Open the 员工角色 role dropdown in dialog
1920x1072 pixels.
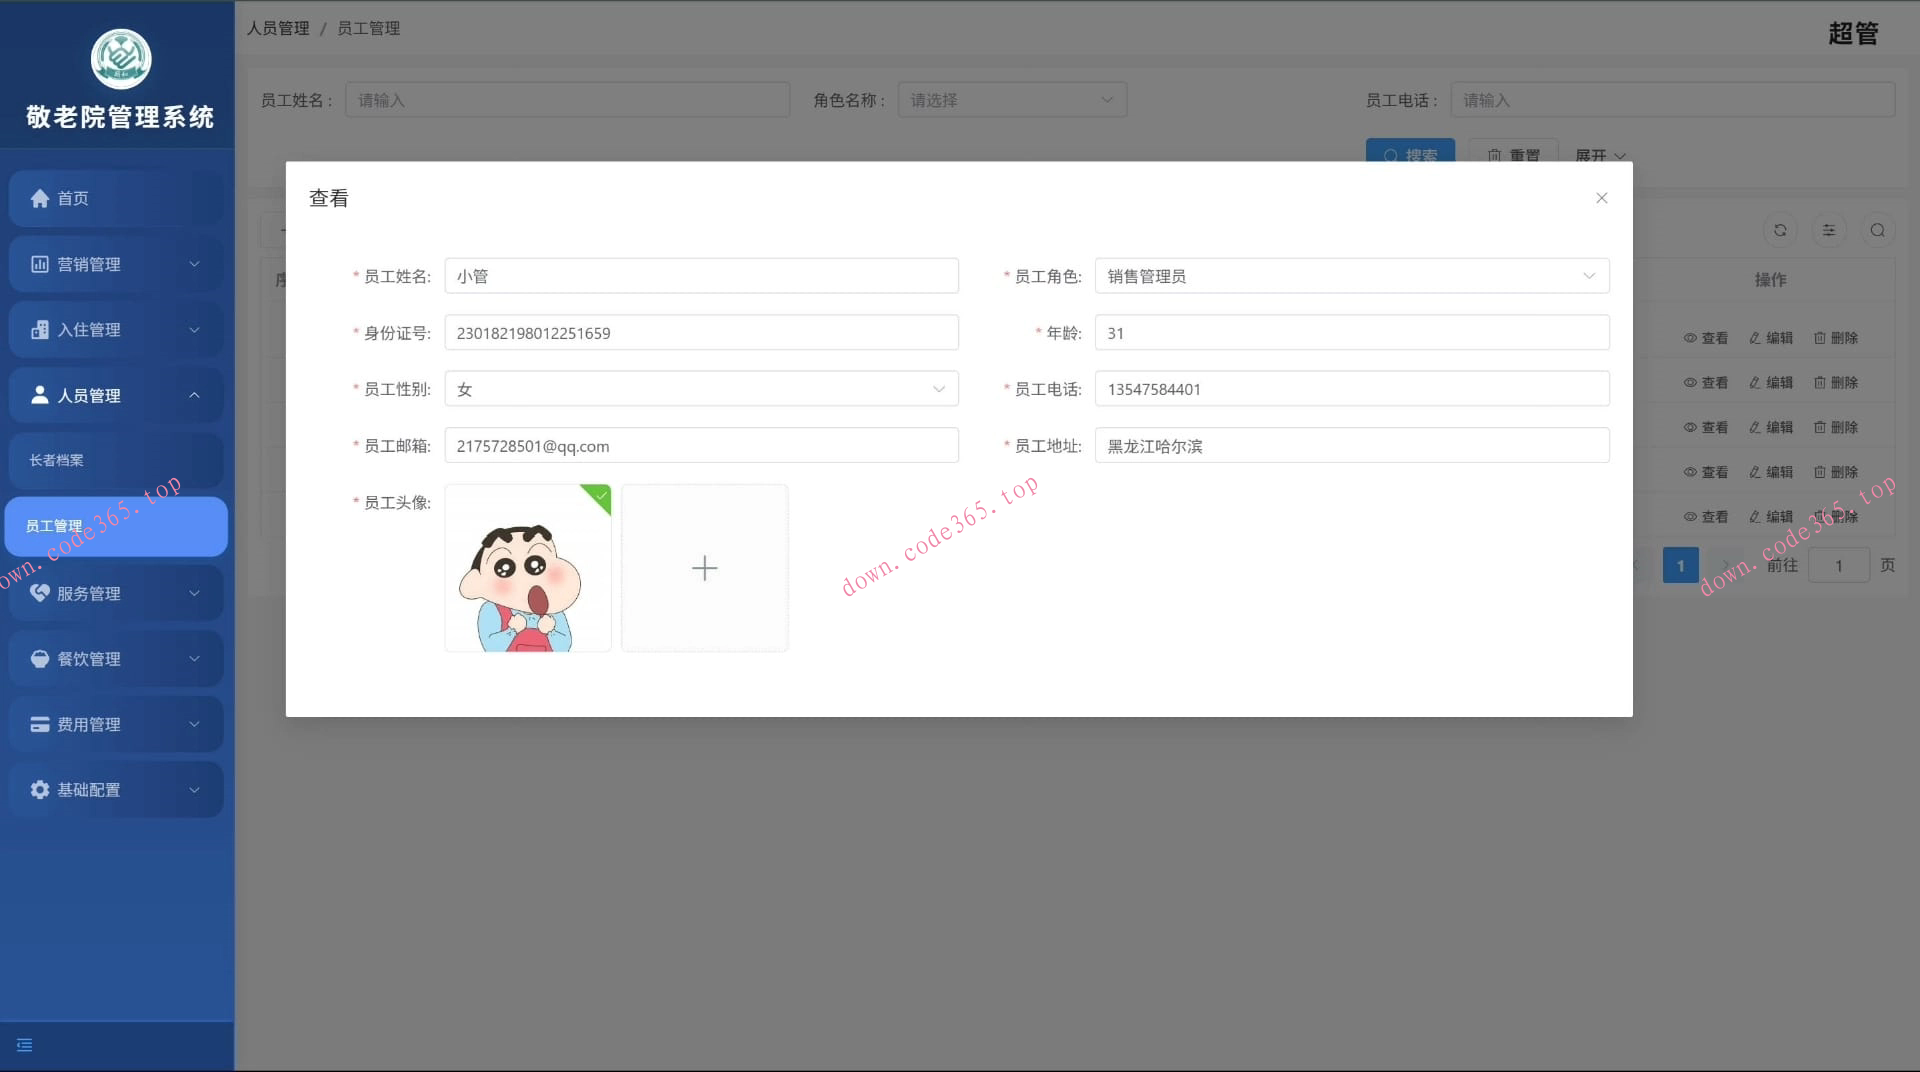click(1590, 276)
